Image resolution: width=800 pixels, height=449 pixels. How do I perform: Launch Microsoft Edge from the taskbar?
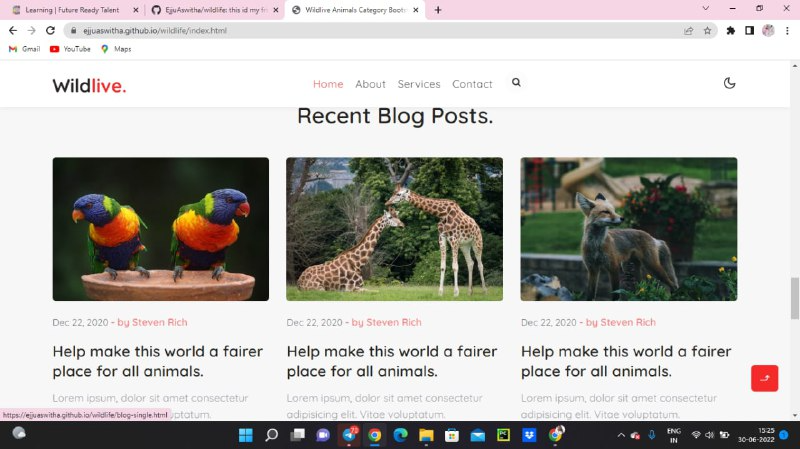[x=401, y=435]
